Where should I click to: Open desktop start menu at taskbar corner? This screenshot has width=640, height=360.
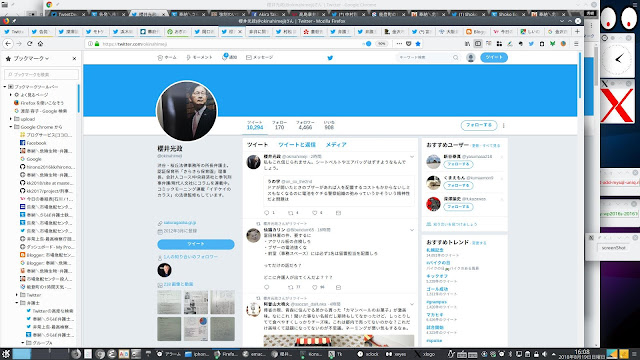(6, 354)
